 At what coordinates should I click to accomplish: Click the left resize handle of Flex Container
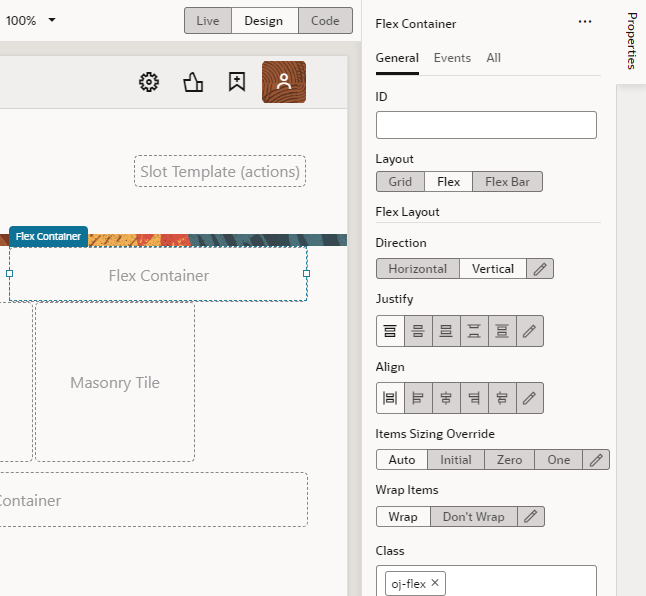tap(10, 273)
